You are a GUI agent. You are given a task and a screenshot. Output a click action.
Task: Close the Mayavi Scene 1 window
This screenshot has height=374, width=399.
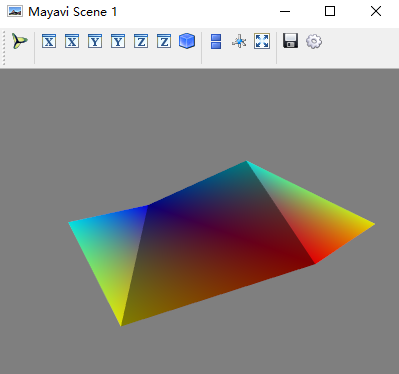pyautogui.click(x=376, y=11)
